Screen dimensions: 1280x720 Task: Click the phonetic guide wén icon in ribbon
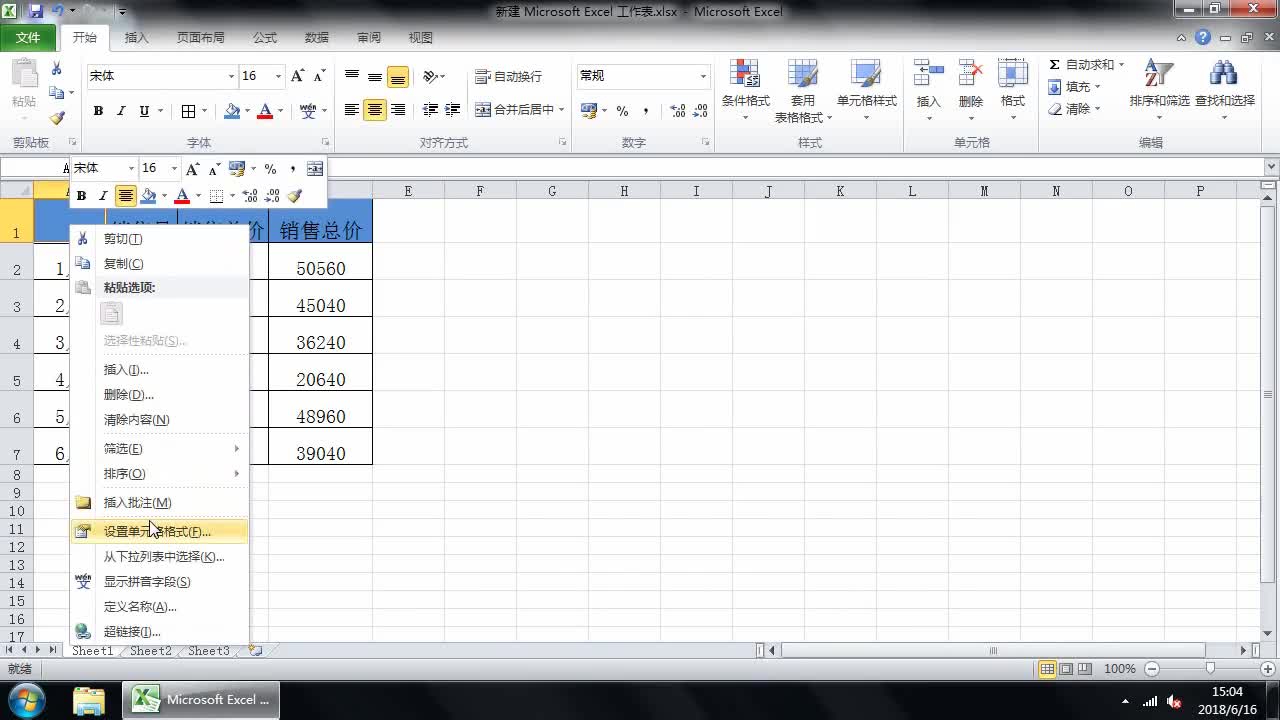coord(308,111)
